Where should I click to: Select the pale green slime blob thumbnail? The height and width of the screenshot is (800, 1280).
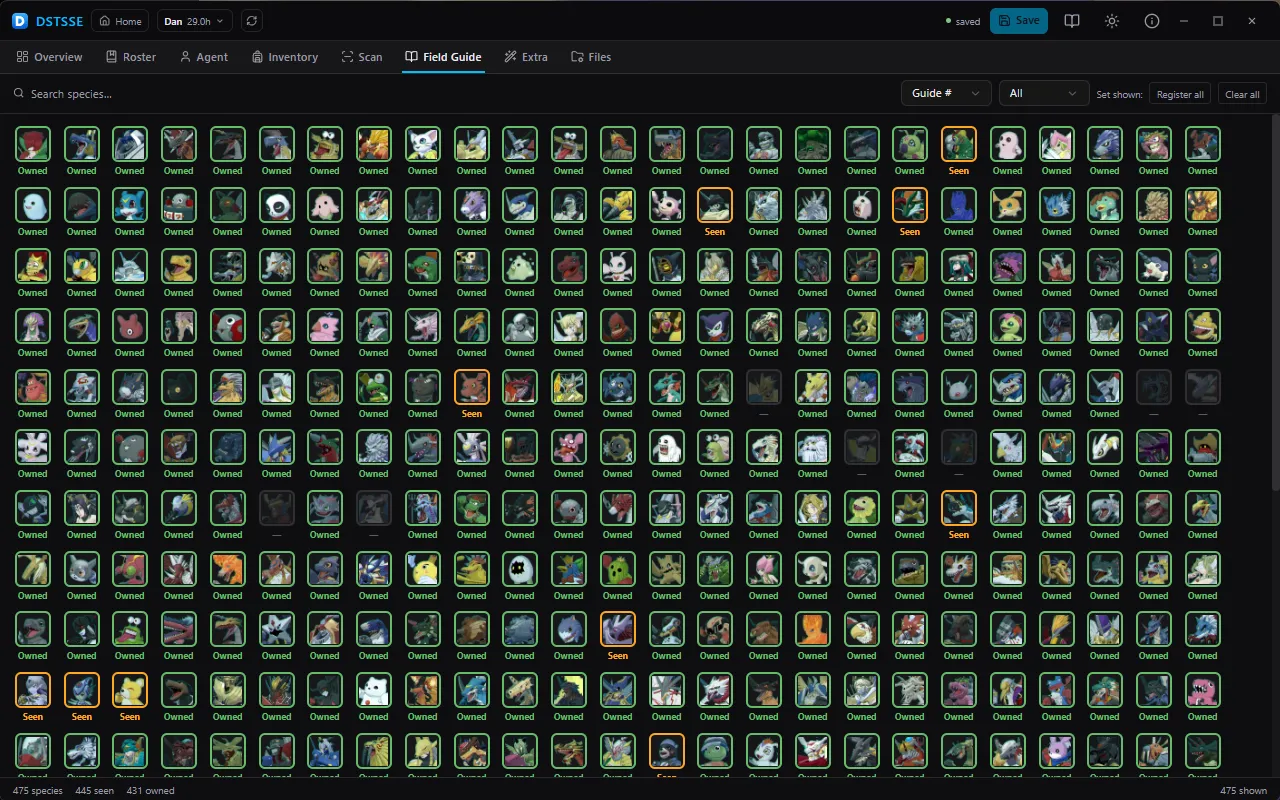(x=519, y=266)
